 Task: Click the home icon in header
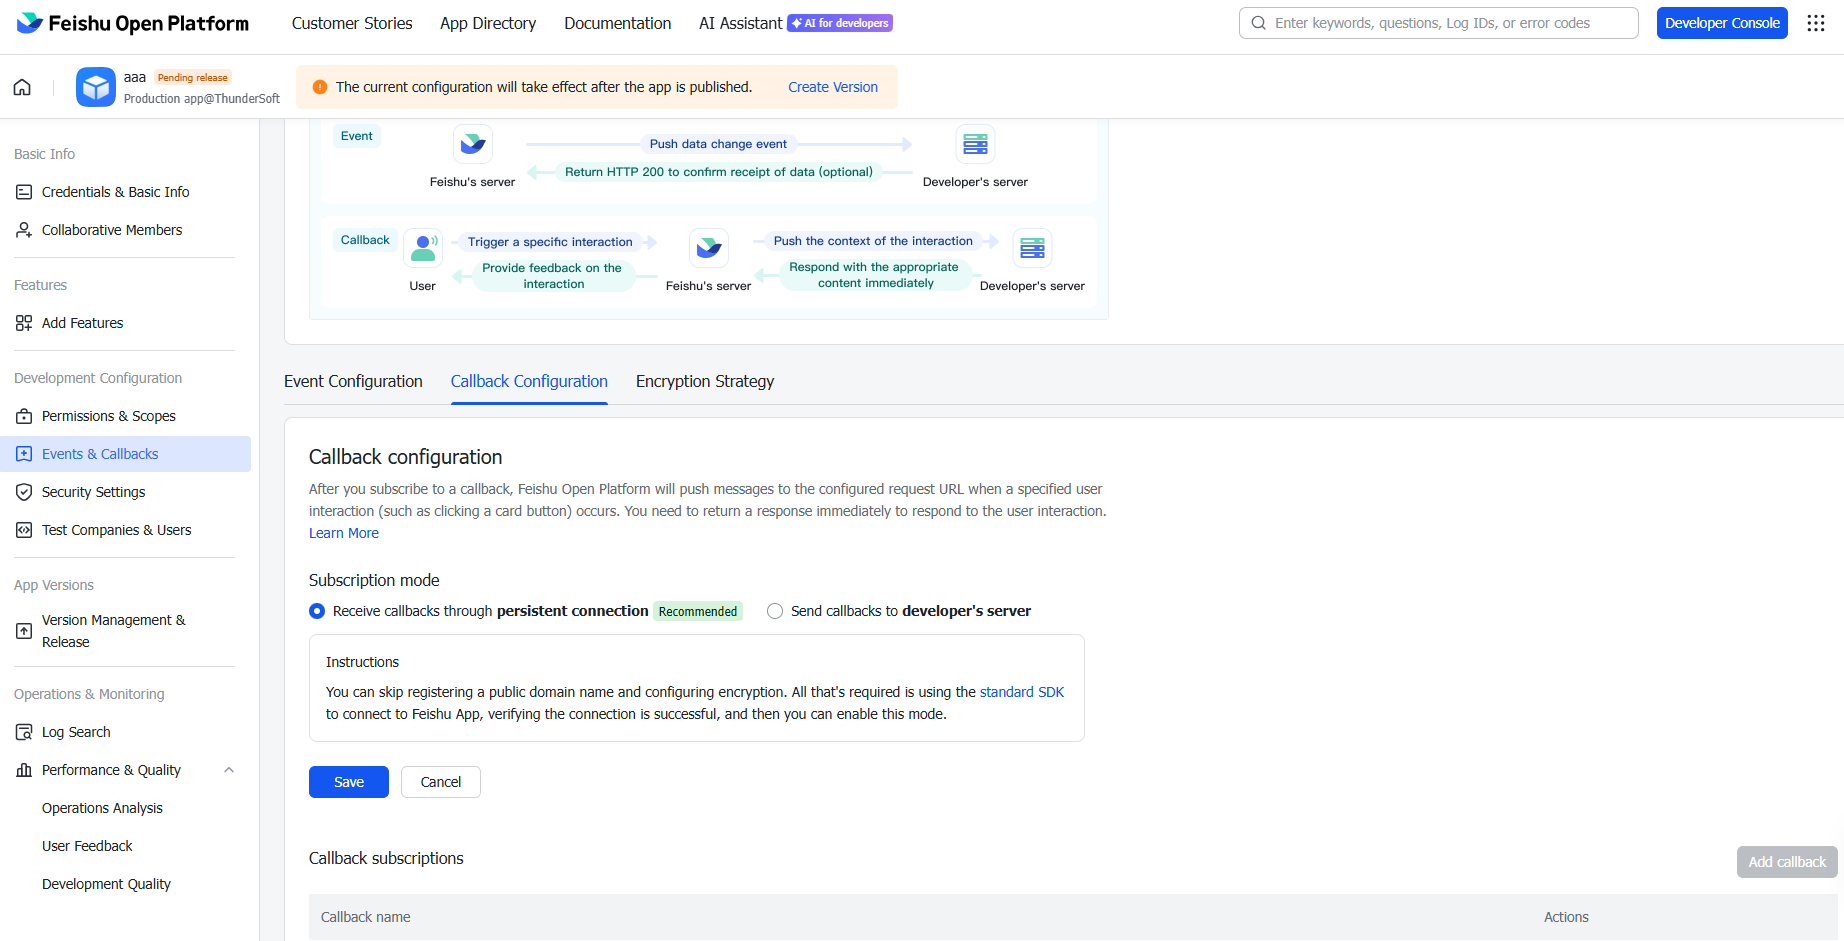tap(22, 87)
